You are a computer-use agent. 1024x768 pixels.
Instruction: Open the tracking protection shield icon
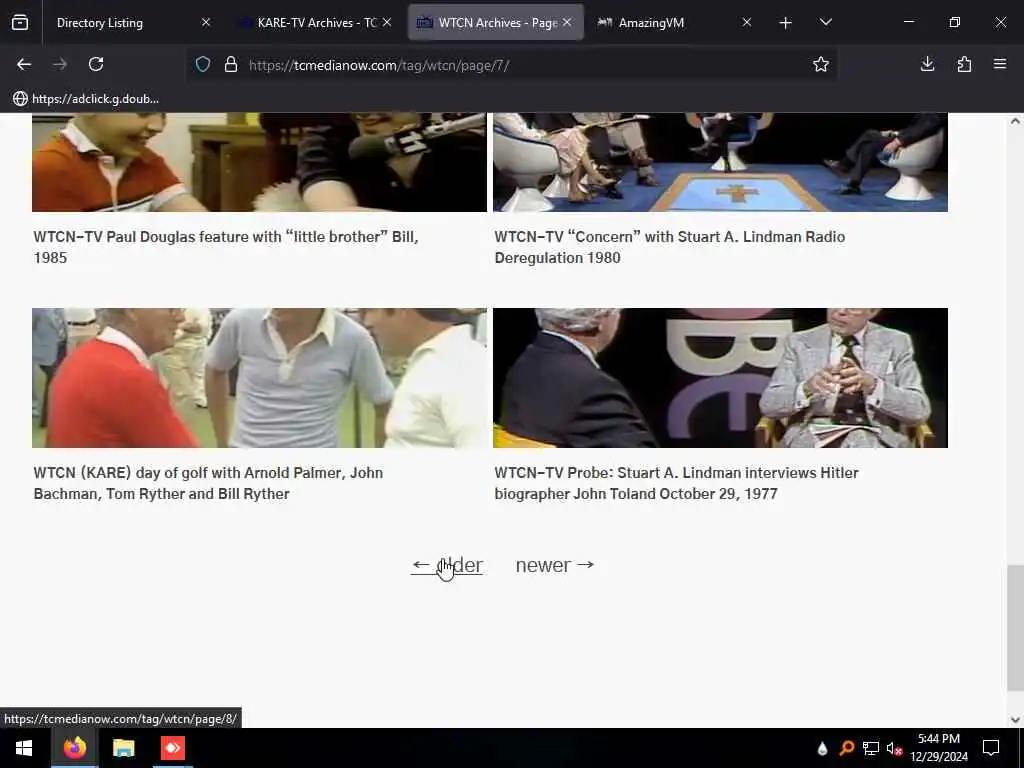203,64
